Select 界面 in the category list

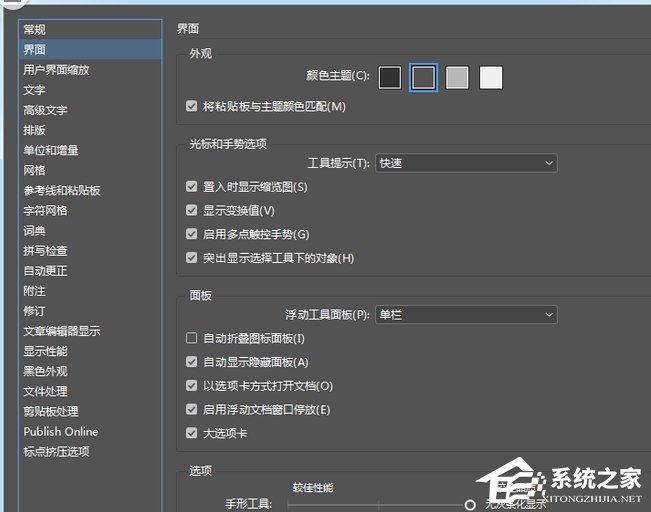[90, 49]
